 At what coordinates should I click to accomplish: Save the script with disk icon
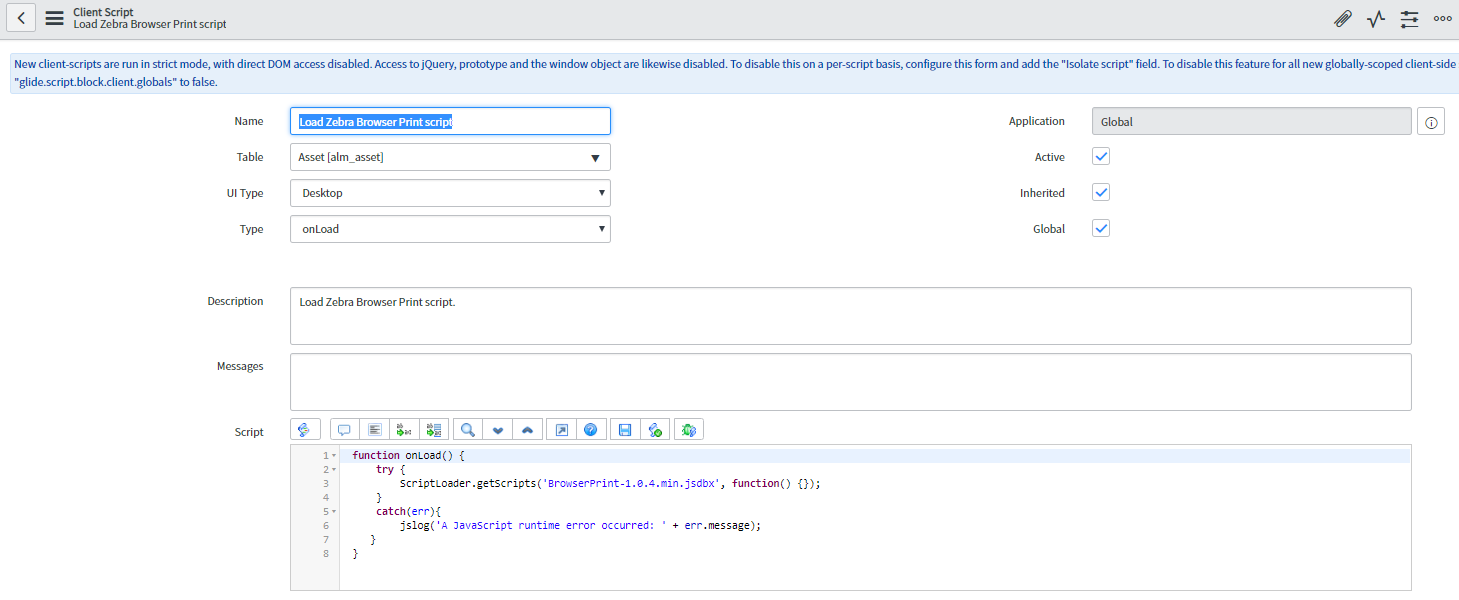(x=625, y=429)
